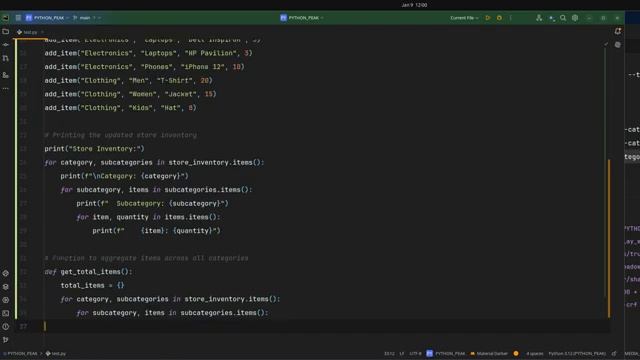Image resolution: width=640 pixels, height=360 pixels.
Task: Click the add_item "iPhone 12" line
Action: [144, 67]
